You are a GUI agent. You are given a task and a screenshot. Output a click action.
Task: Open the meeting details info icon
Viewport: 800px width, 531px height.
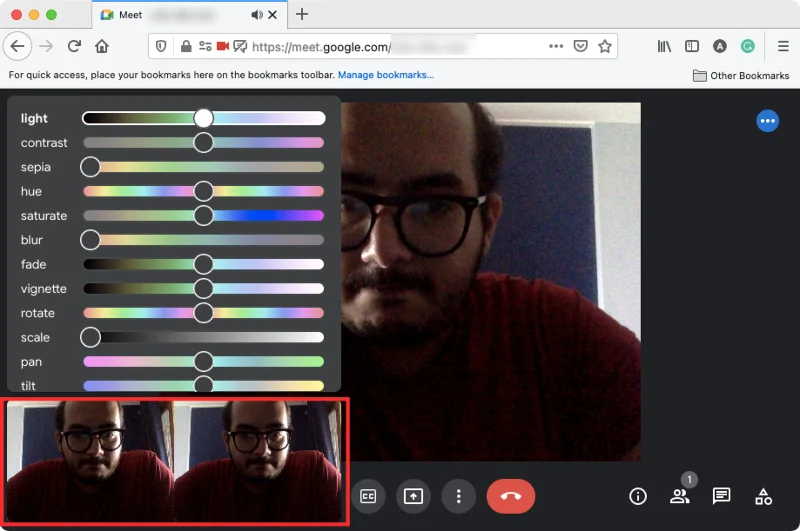click(637, 496)
